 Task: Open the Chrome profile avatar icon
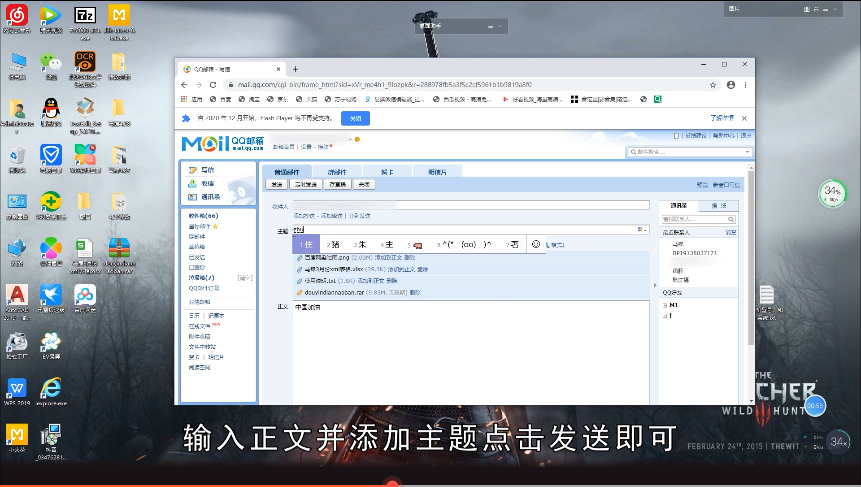click(x=731, y=85)
